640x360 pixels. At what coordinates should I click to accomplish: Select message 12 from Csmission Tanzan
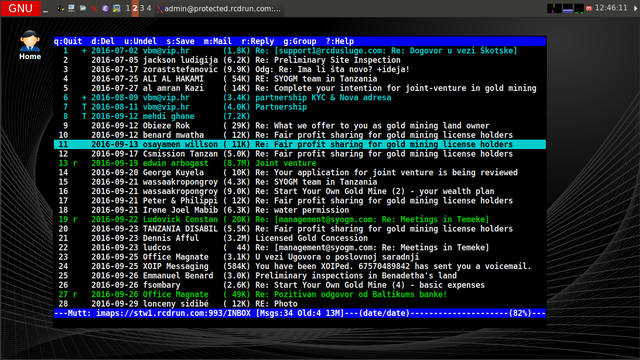click(x=300, y=154)
